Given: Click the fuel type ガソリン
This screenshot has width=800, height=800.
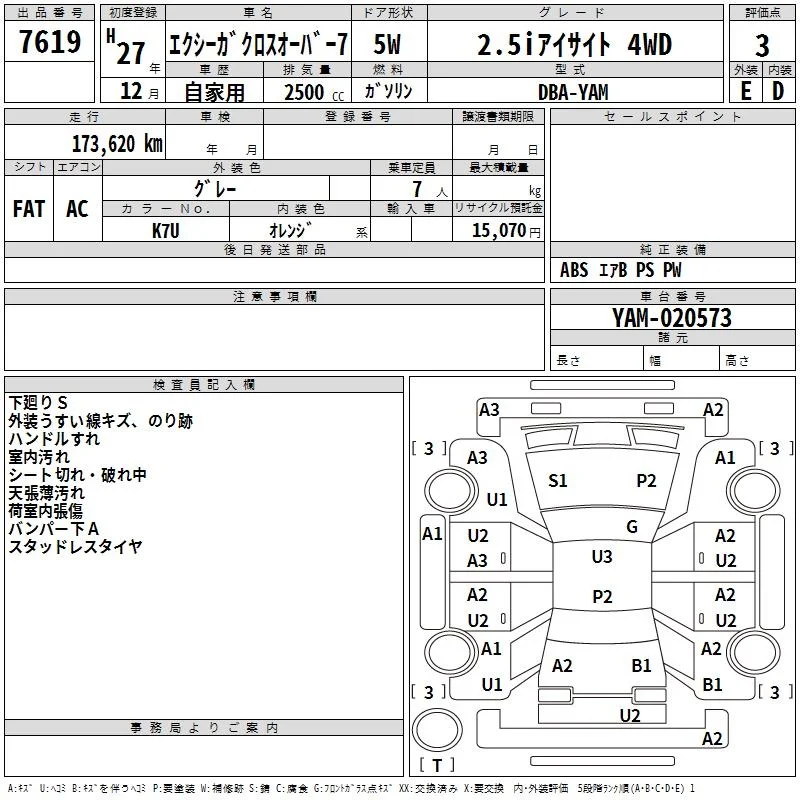Looking at the screenshot, I should [388, 91].
